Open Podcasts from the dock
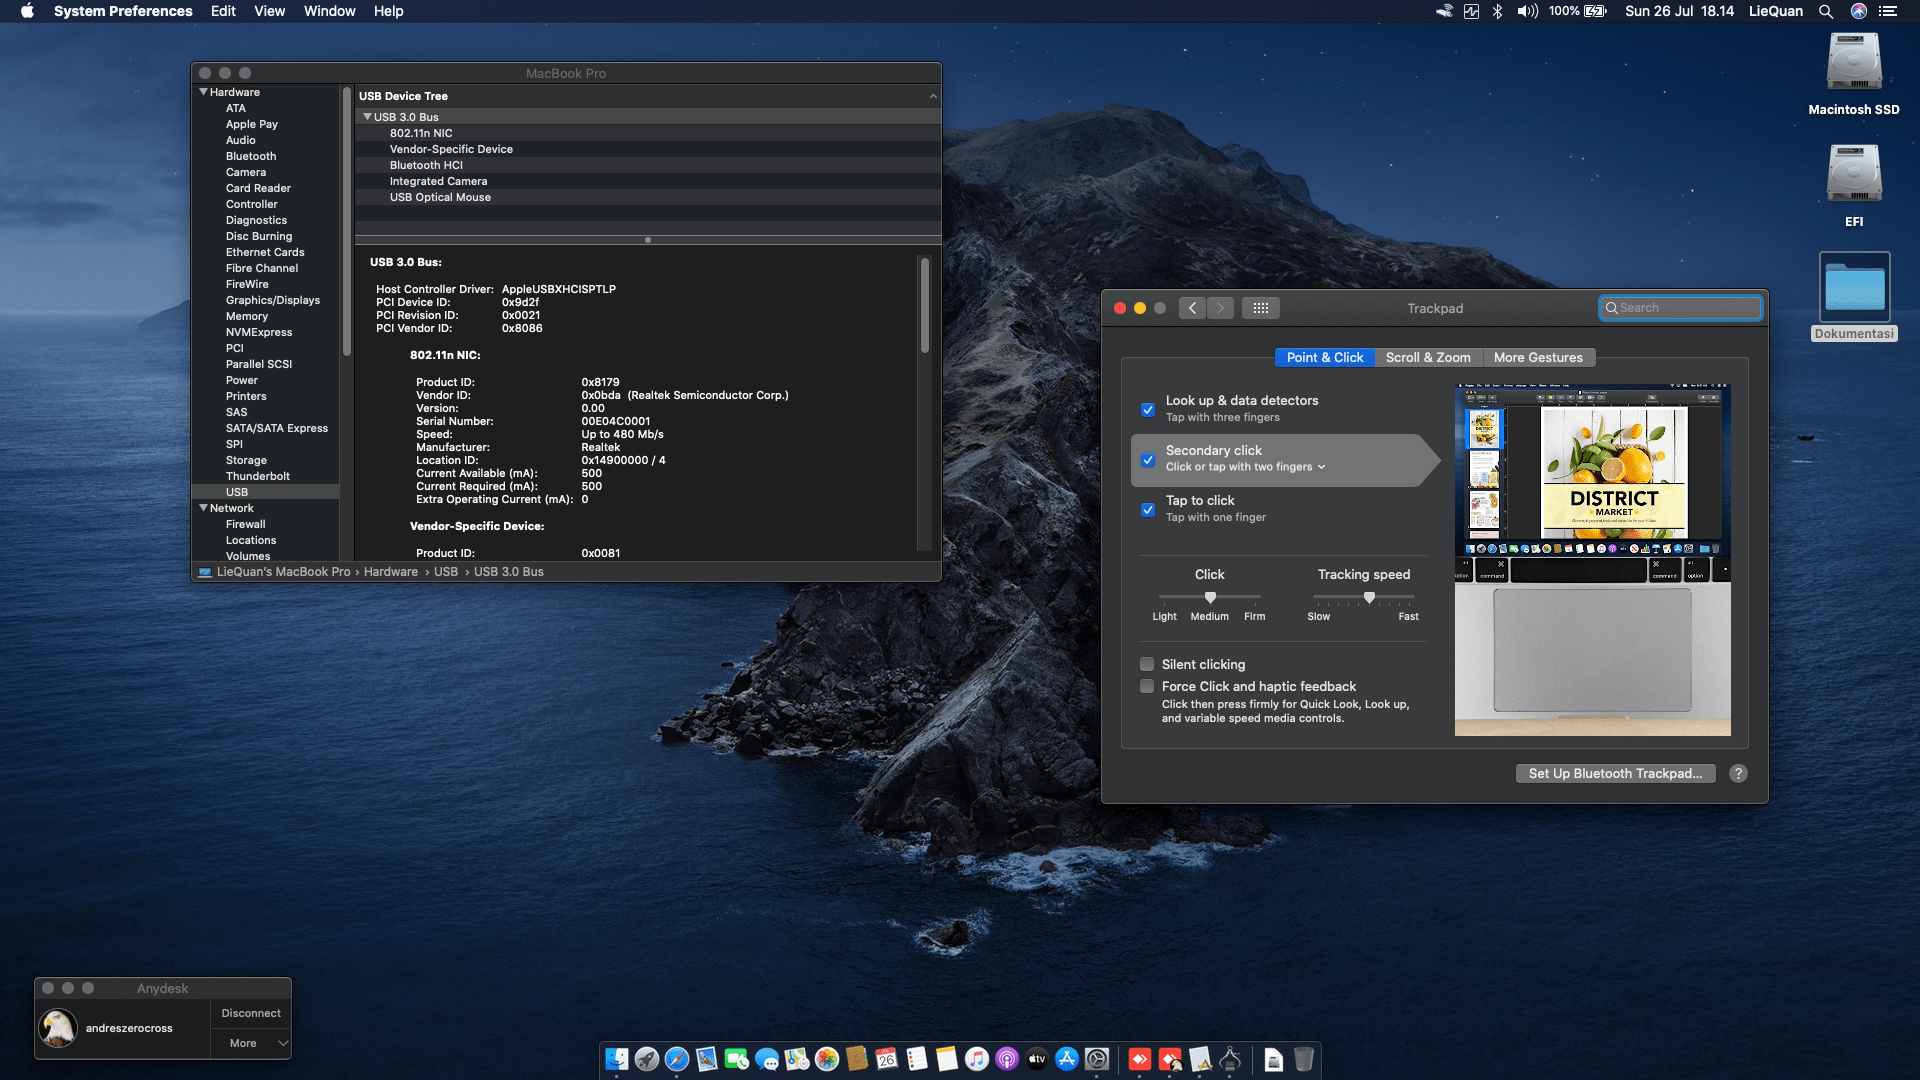Screen dimensions: 1920x1080 coord(1007,1059)
